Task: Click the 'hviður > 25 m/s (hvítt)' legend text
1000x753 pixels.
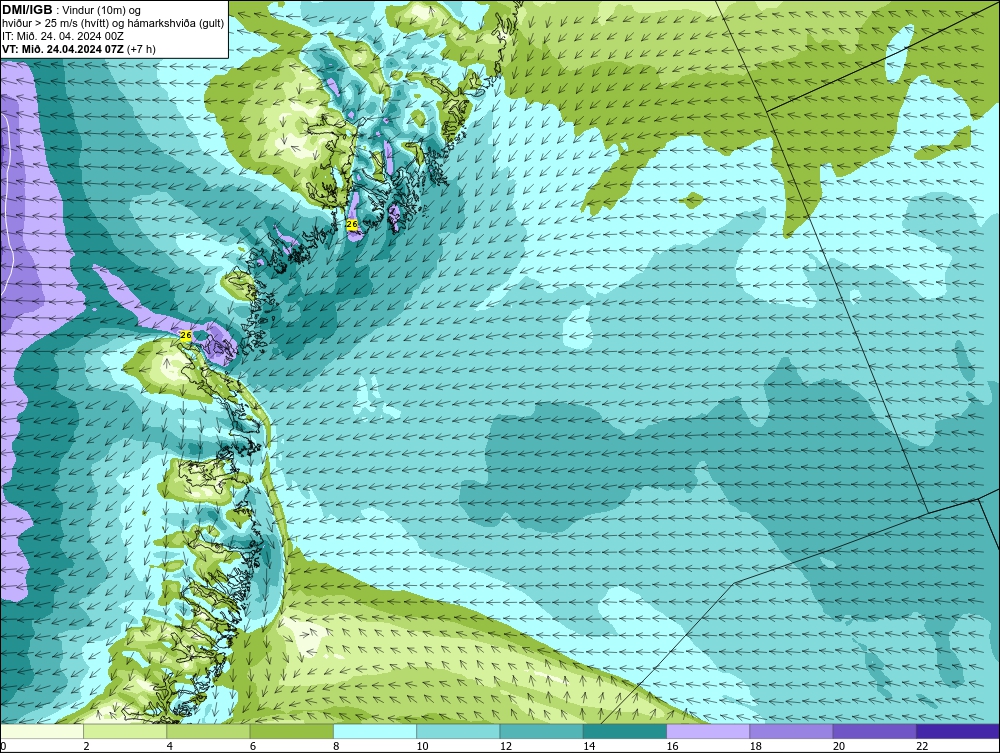Action: pos(55,24)
